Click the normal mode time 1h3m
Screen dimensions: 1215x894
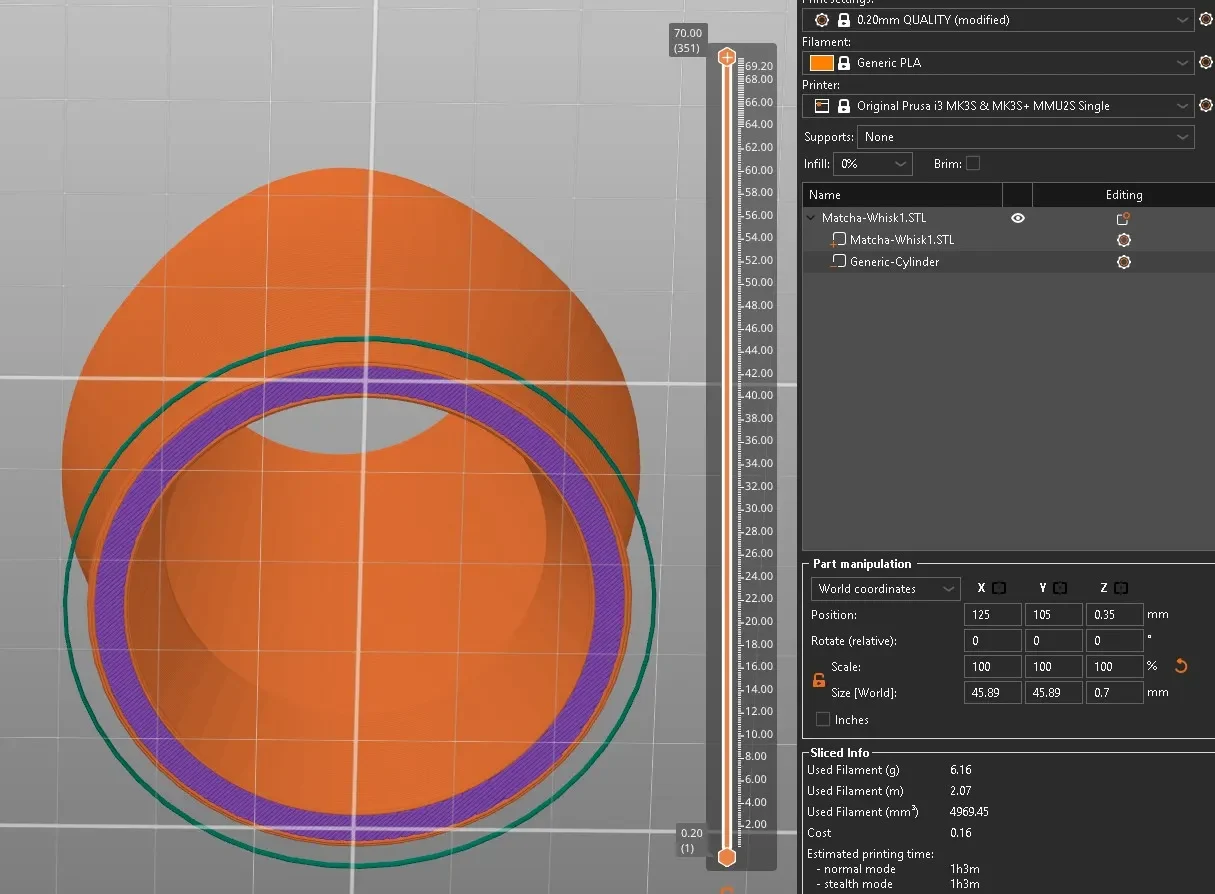coord(965,869)
